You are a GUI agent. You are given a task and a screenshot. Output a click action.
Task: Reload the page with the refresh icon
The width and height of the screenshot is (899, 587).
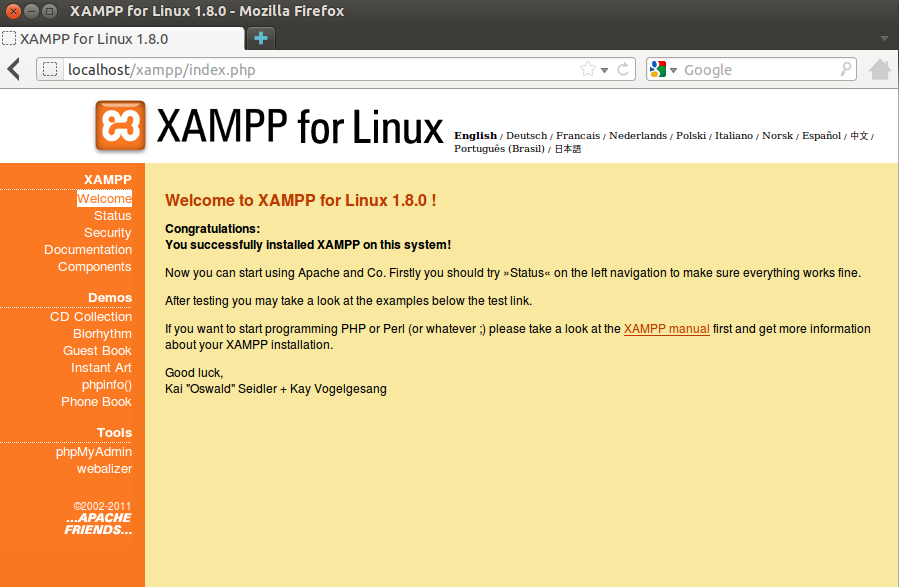click(623, 69)
